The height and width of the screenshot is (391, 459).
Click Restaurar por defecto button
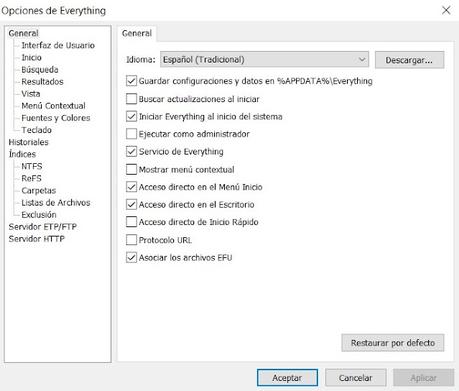point(393,343)
